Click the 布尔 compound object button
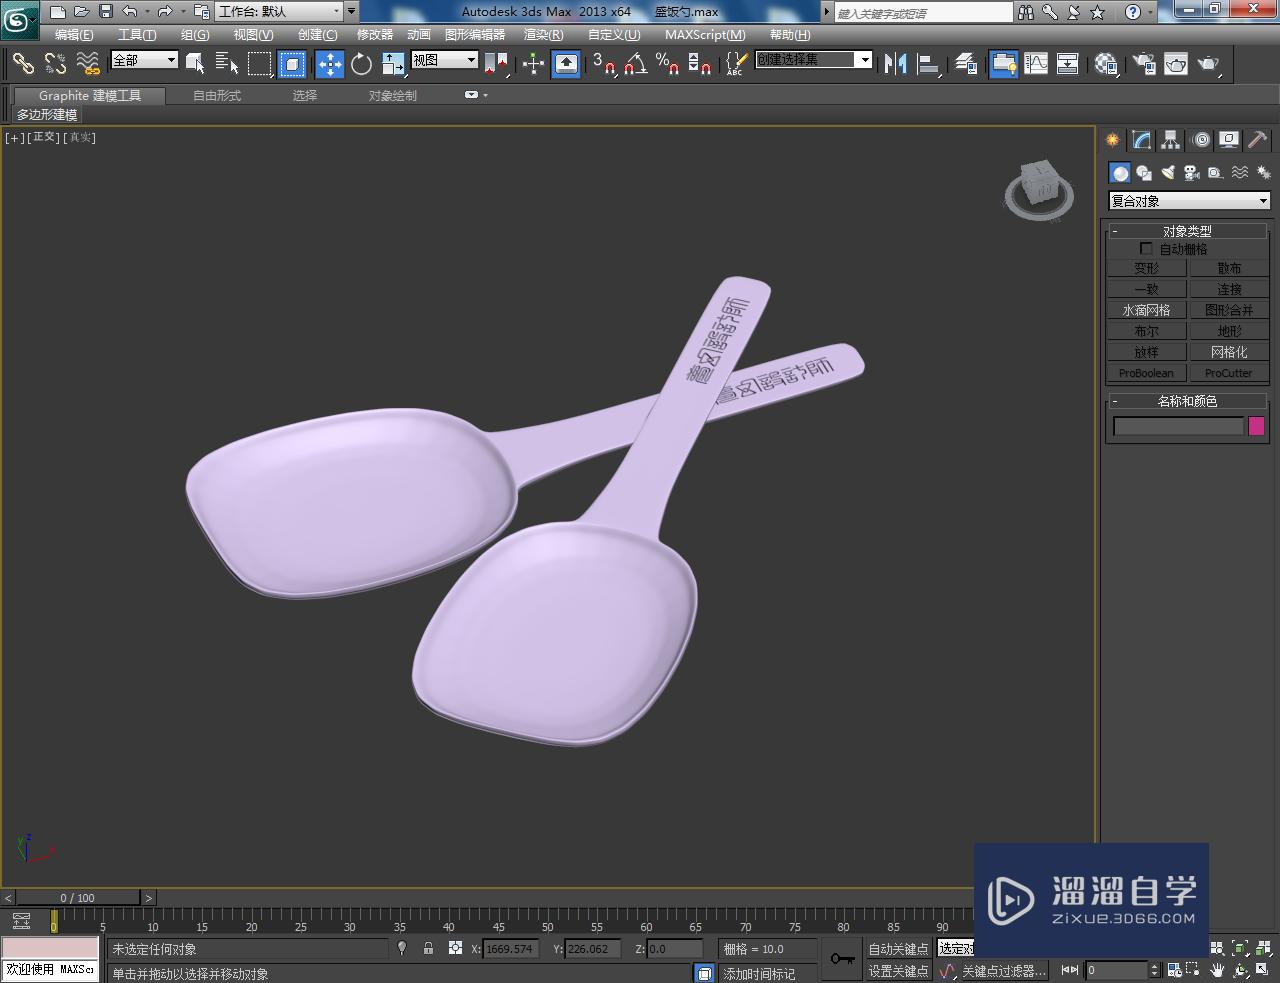This screenshot has width=1280, height=983. (x=1146, y=331)
